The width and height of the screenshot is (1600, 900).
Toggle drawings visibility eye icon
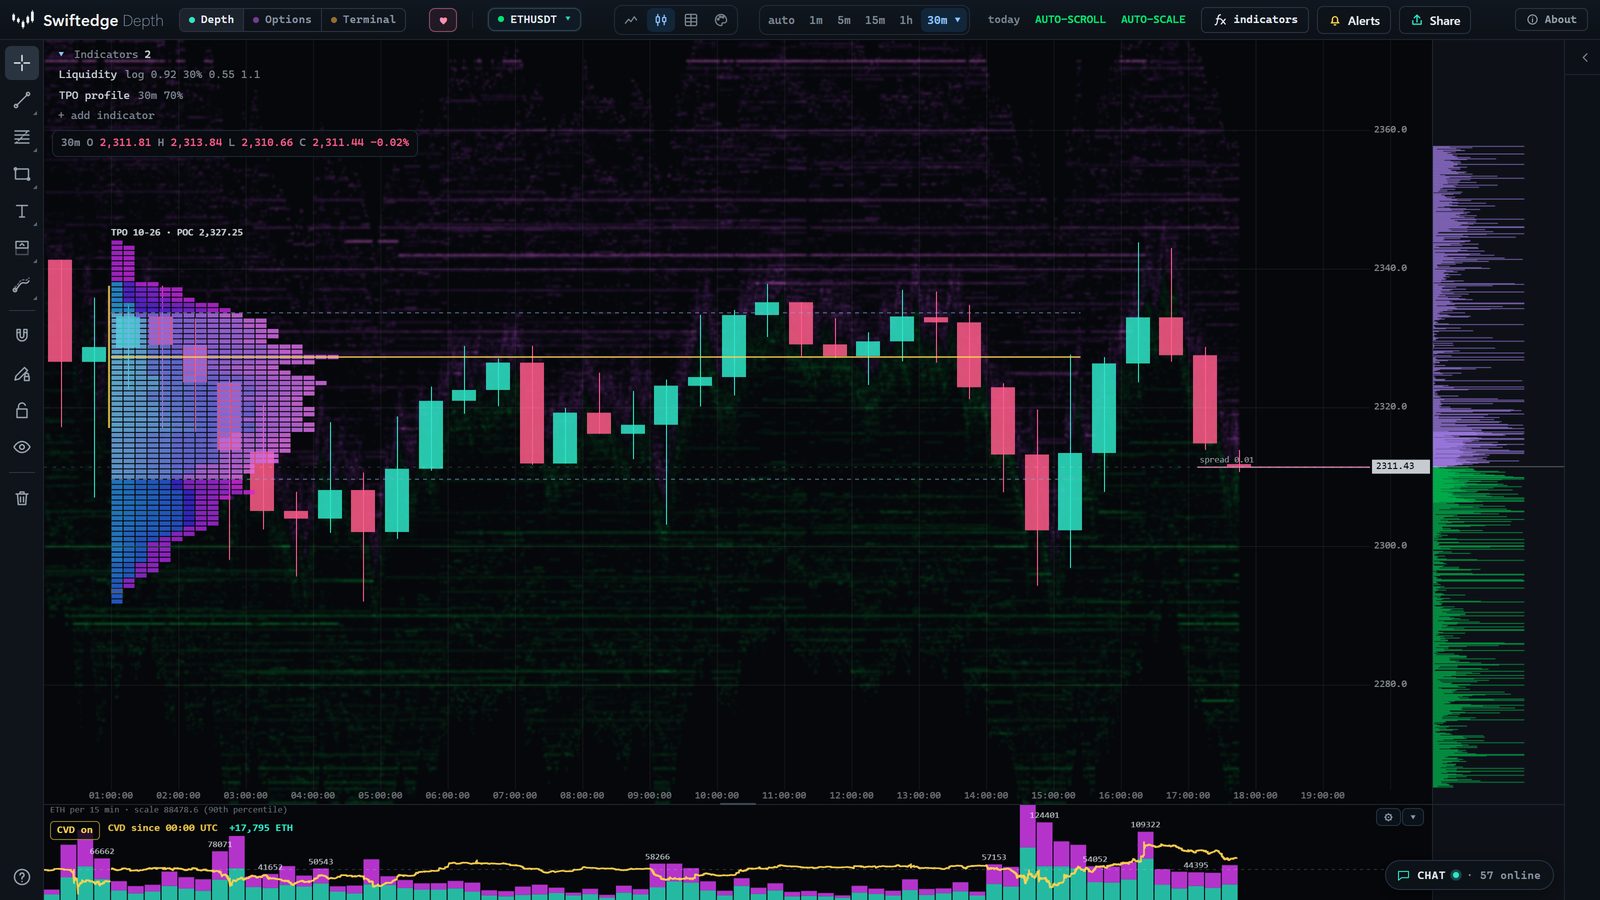point(22,447)
